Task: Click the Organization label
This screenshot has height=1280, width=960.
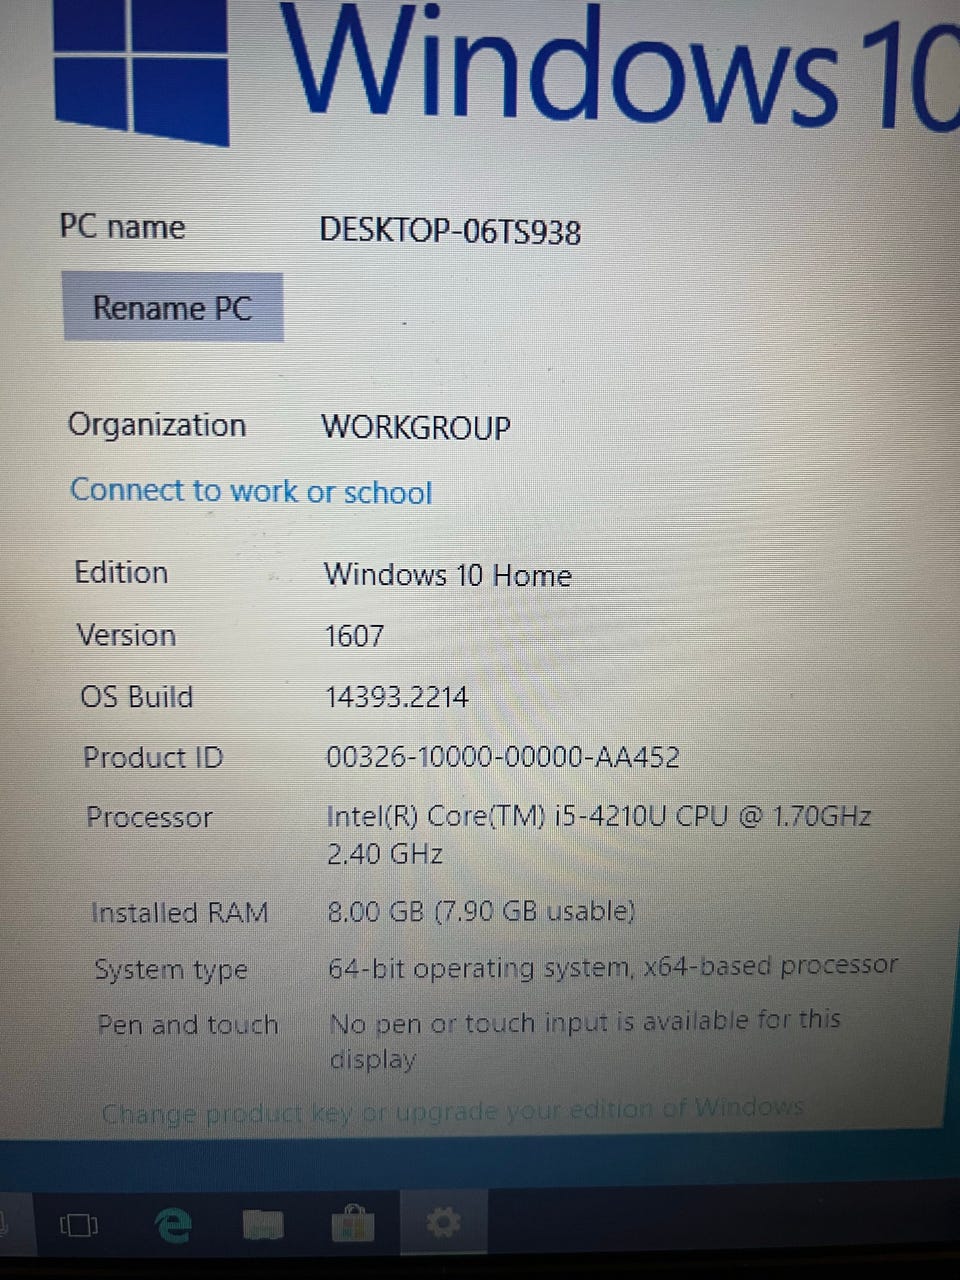Action: click(x=157, y=425)
